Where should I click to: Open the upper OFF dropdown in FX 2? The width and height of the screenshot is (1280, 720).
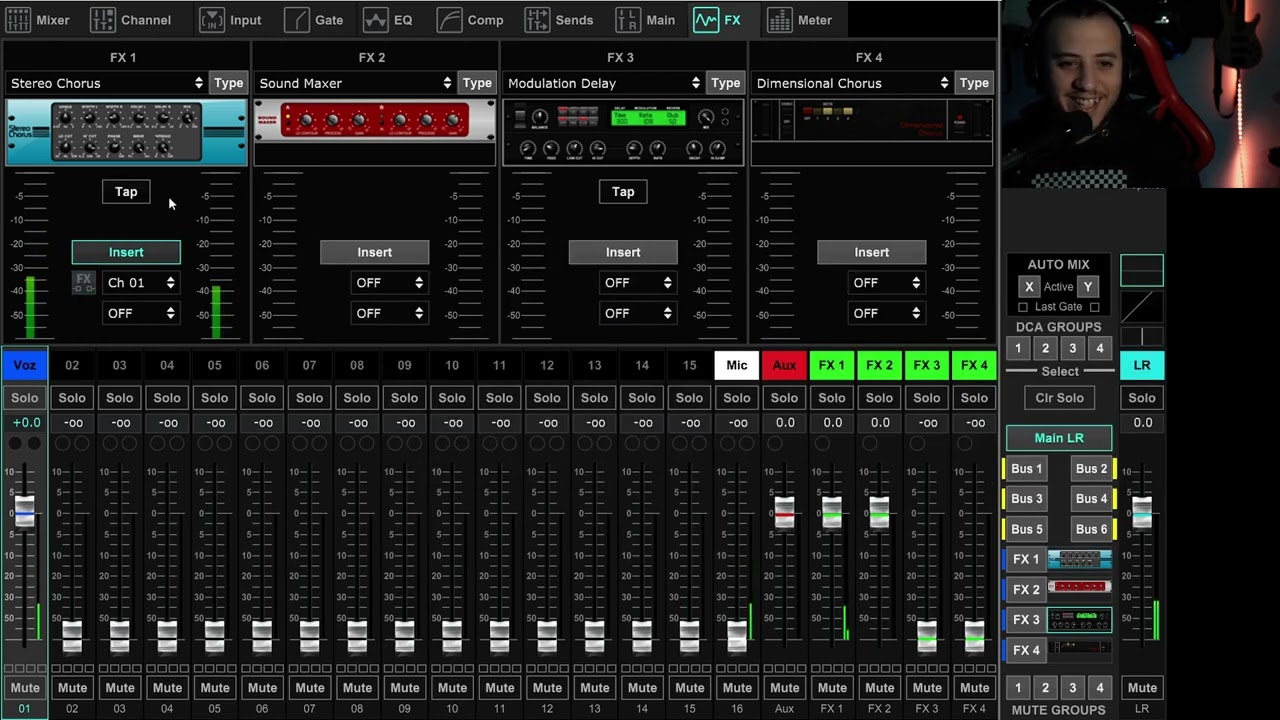click(389, 283)
